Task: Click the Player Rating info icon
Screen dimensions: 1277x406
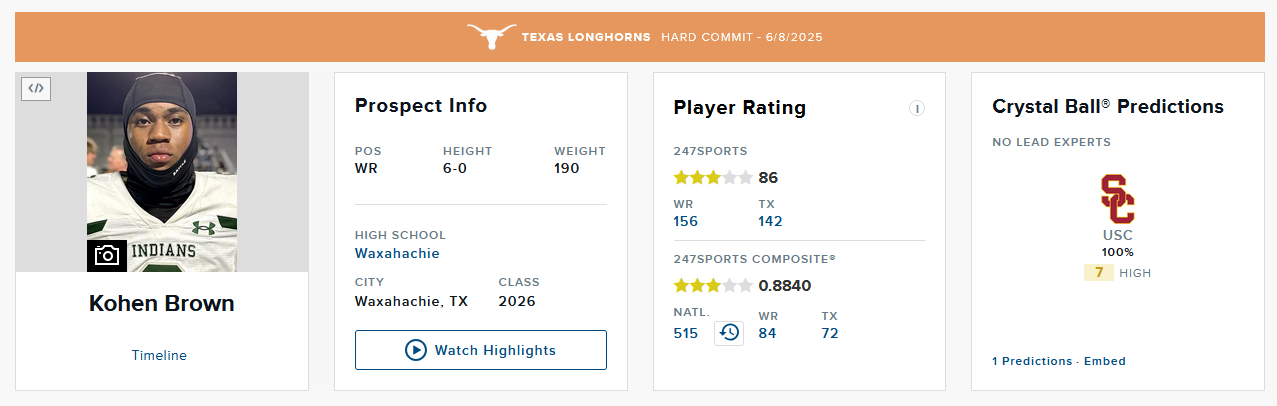Action: click(916, 108)
